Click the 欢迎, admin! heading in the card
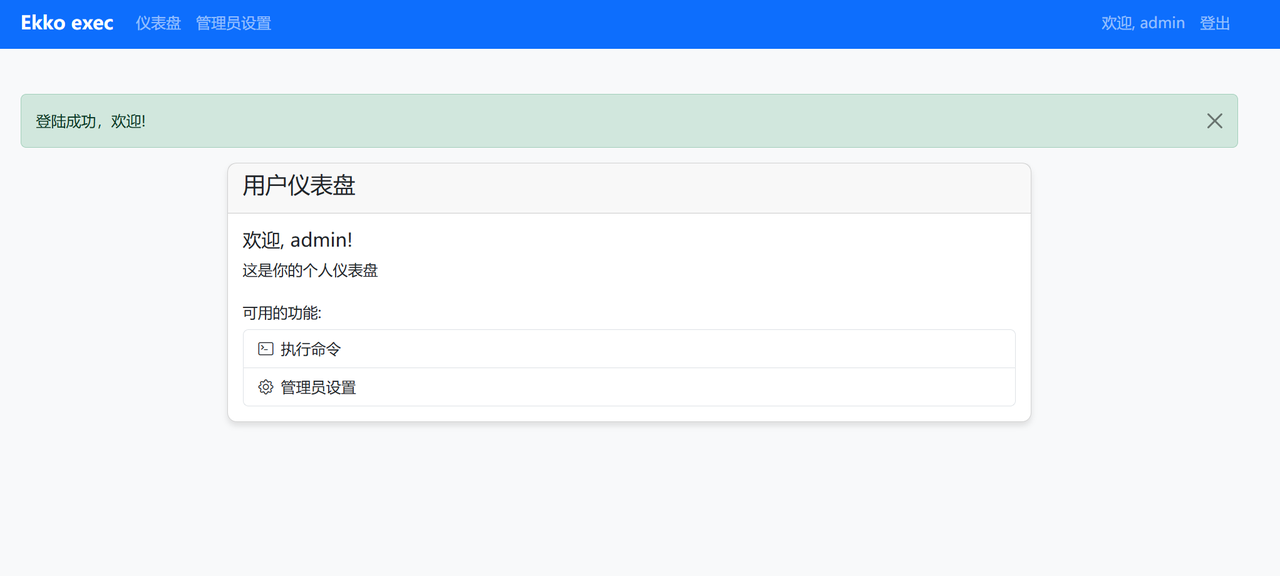The height and width of the screenshot is (576, 1280). 298,240
